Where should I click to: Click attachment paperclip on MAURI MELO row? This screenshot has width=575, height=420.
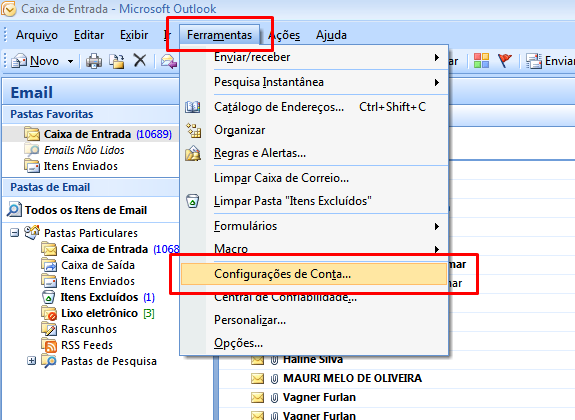click(x=274, y=379)
